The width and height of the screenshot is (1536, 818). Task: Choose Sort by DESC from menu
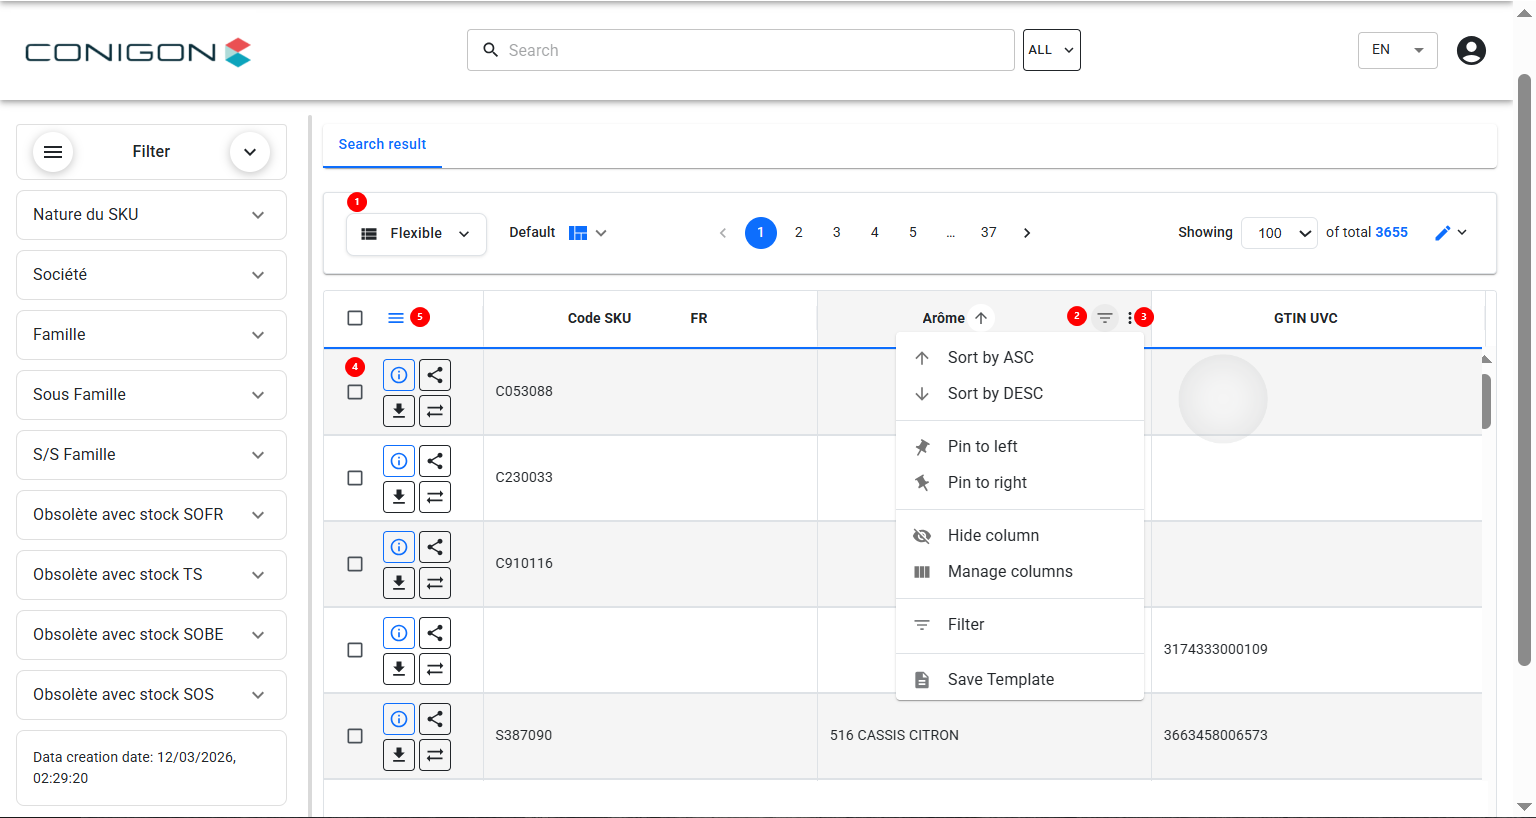point(995,394)
